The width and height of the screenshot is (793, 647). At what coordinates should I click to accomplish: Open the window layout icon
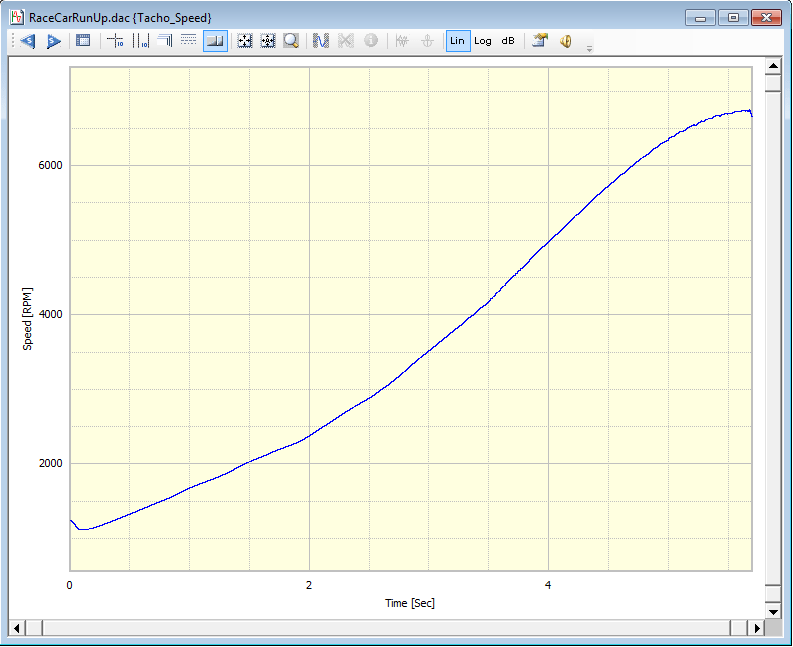[83, 41]
